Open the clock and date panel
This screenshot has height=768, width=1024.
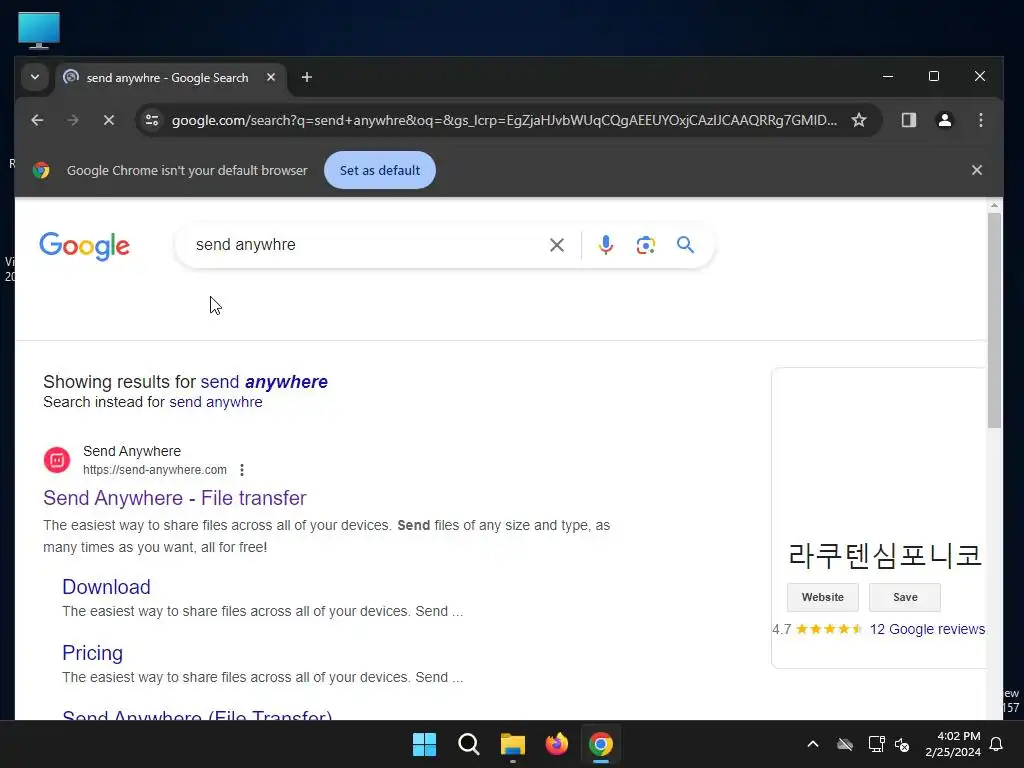pos(952,744)
